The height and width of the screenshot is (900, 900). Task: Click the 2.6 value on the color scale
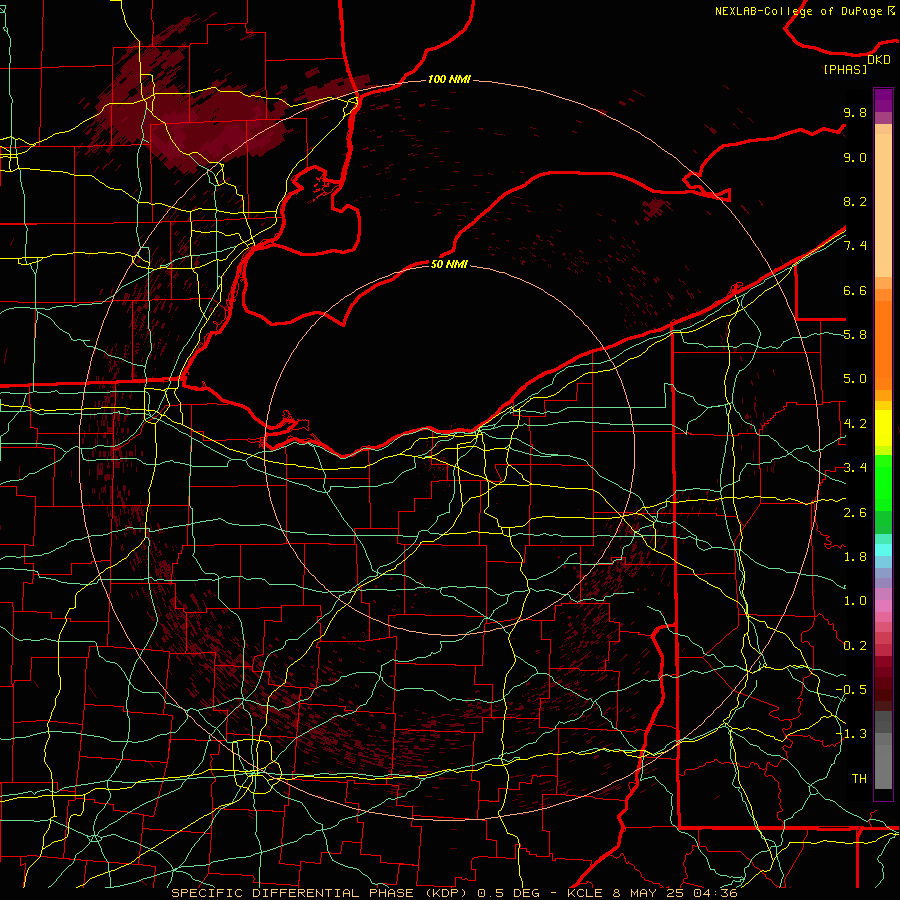(855, 512)
